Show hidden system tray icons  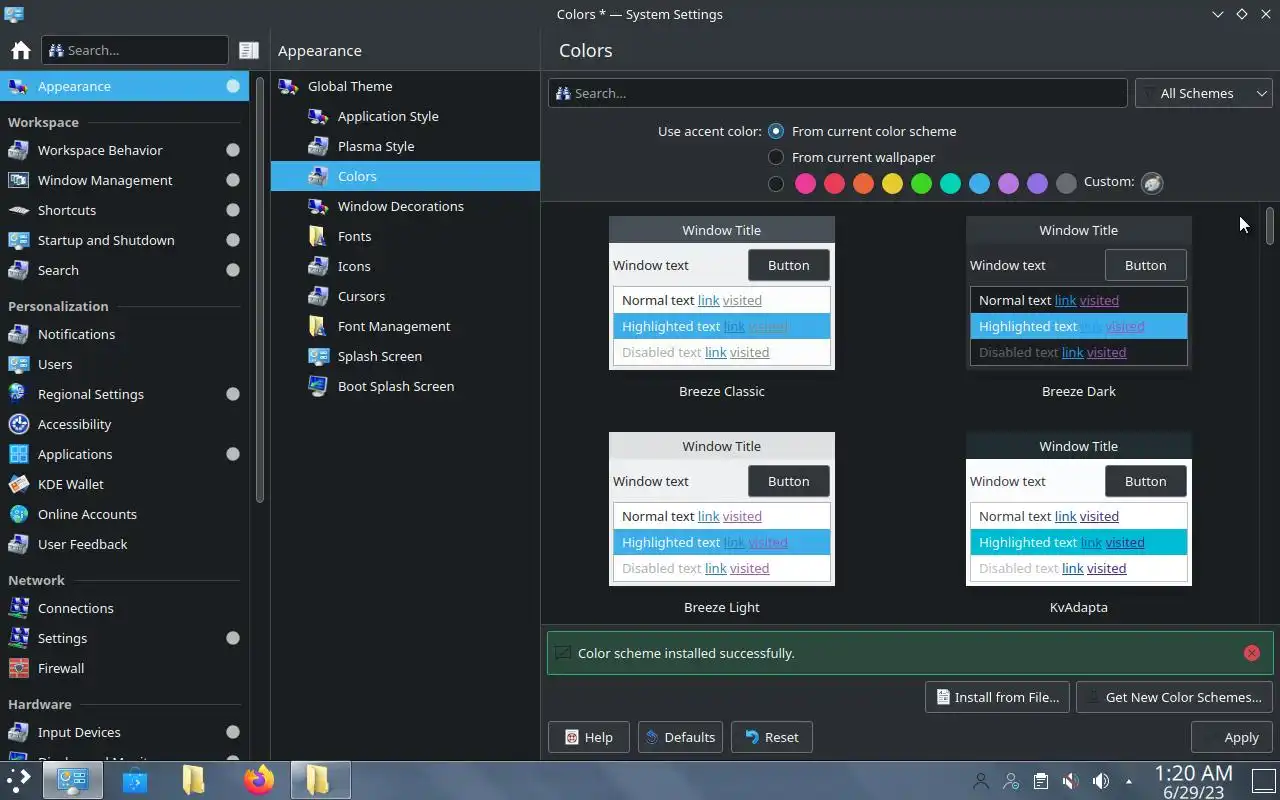[1129, 781]
